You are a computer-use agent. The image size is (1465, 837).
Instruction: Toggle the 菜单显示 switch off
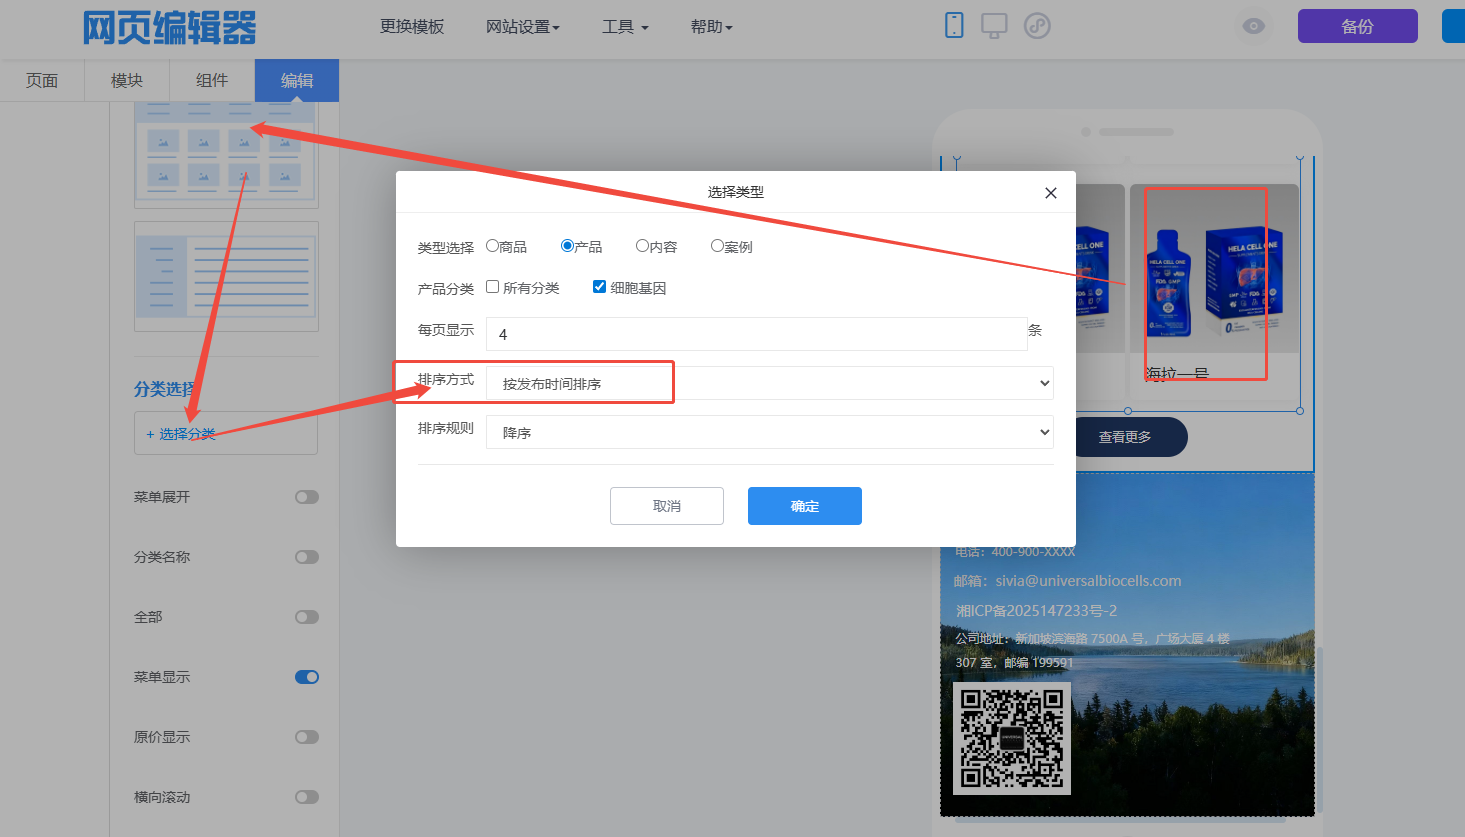point(307,677)
